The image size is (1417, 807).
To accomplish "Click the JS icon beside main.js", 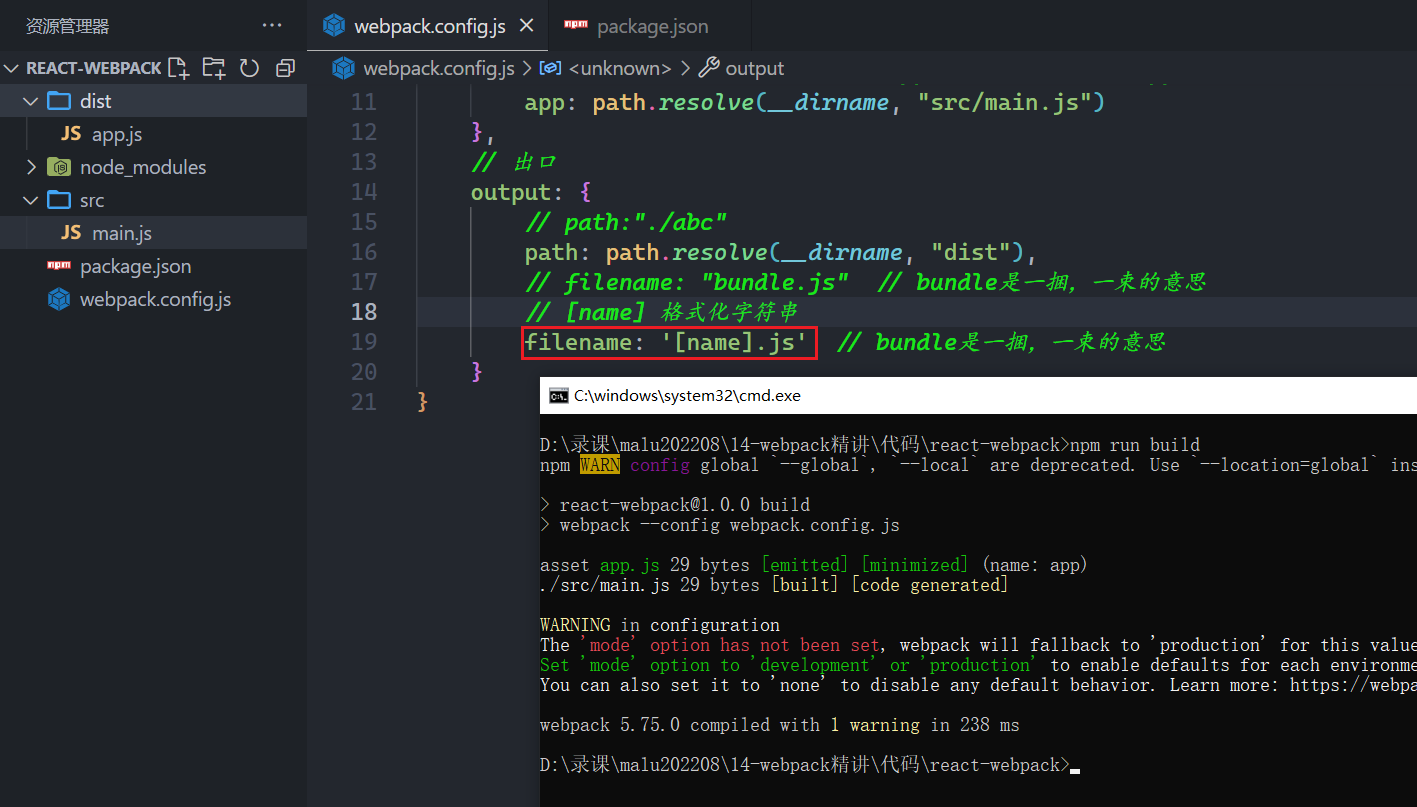I will tap(71, 233).
